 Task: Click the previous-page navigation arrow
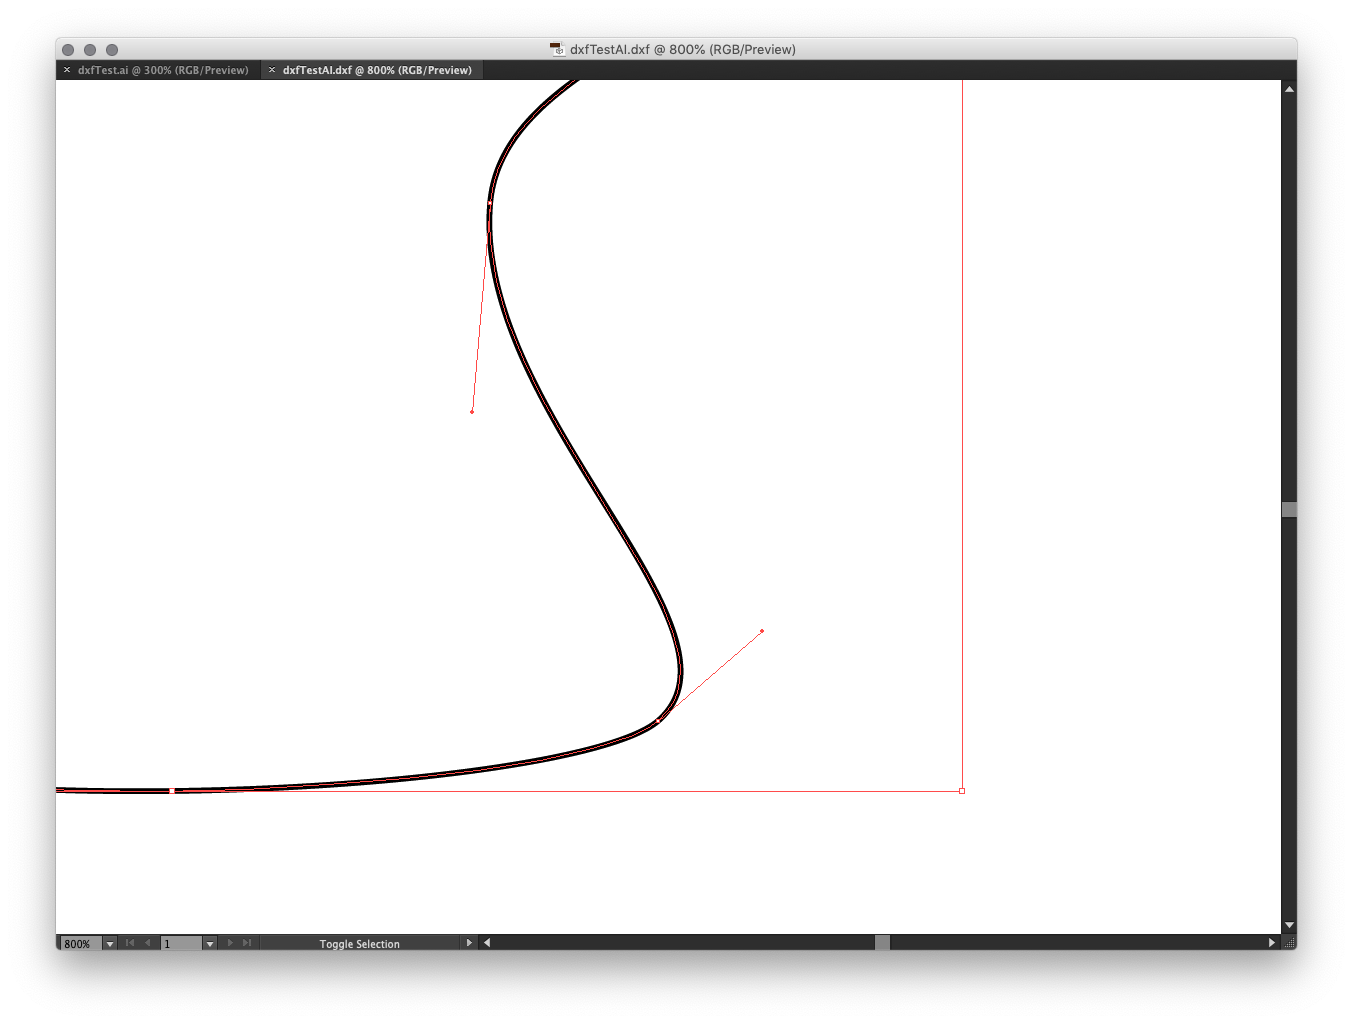[x=148, y=942]
